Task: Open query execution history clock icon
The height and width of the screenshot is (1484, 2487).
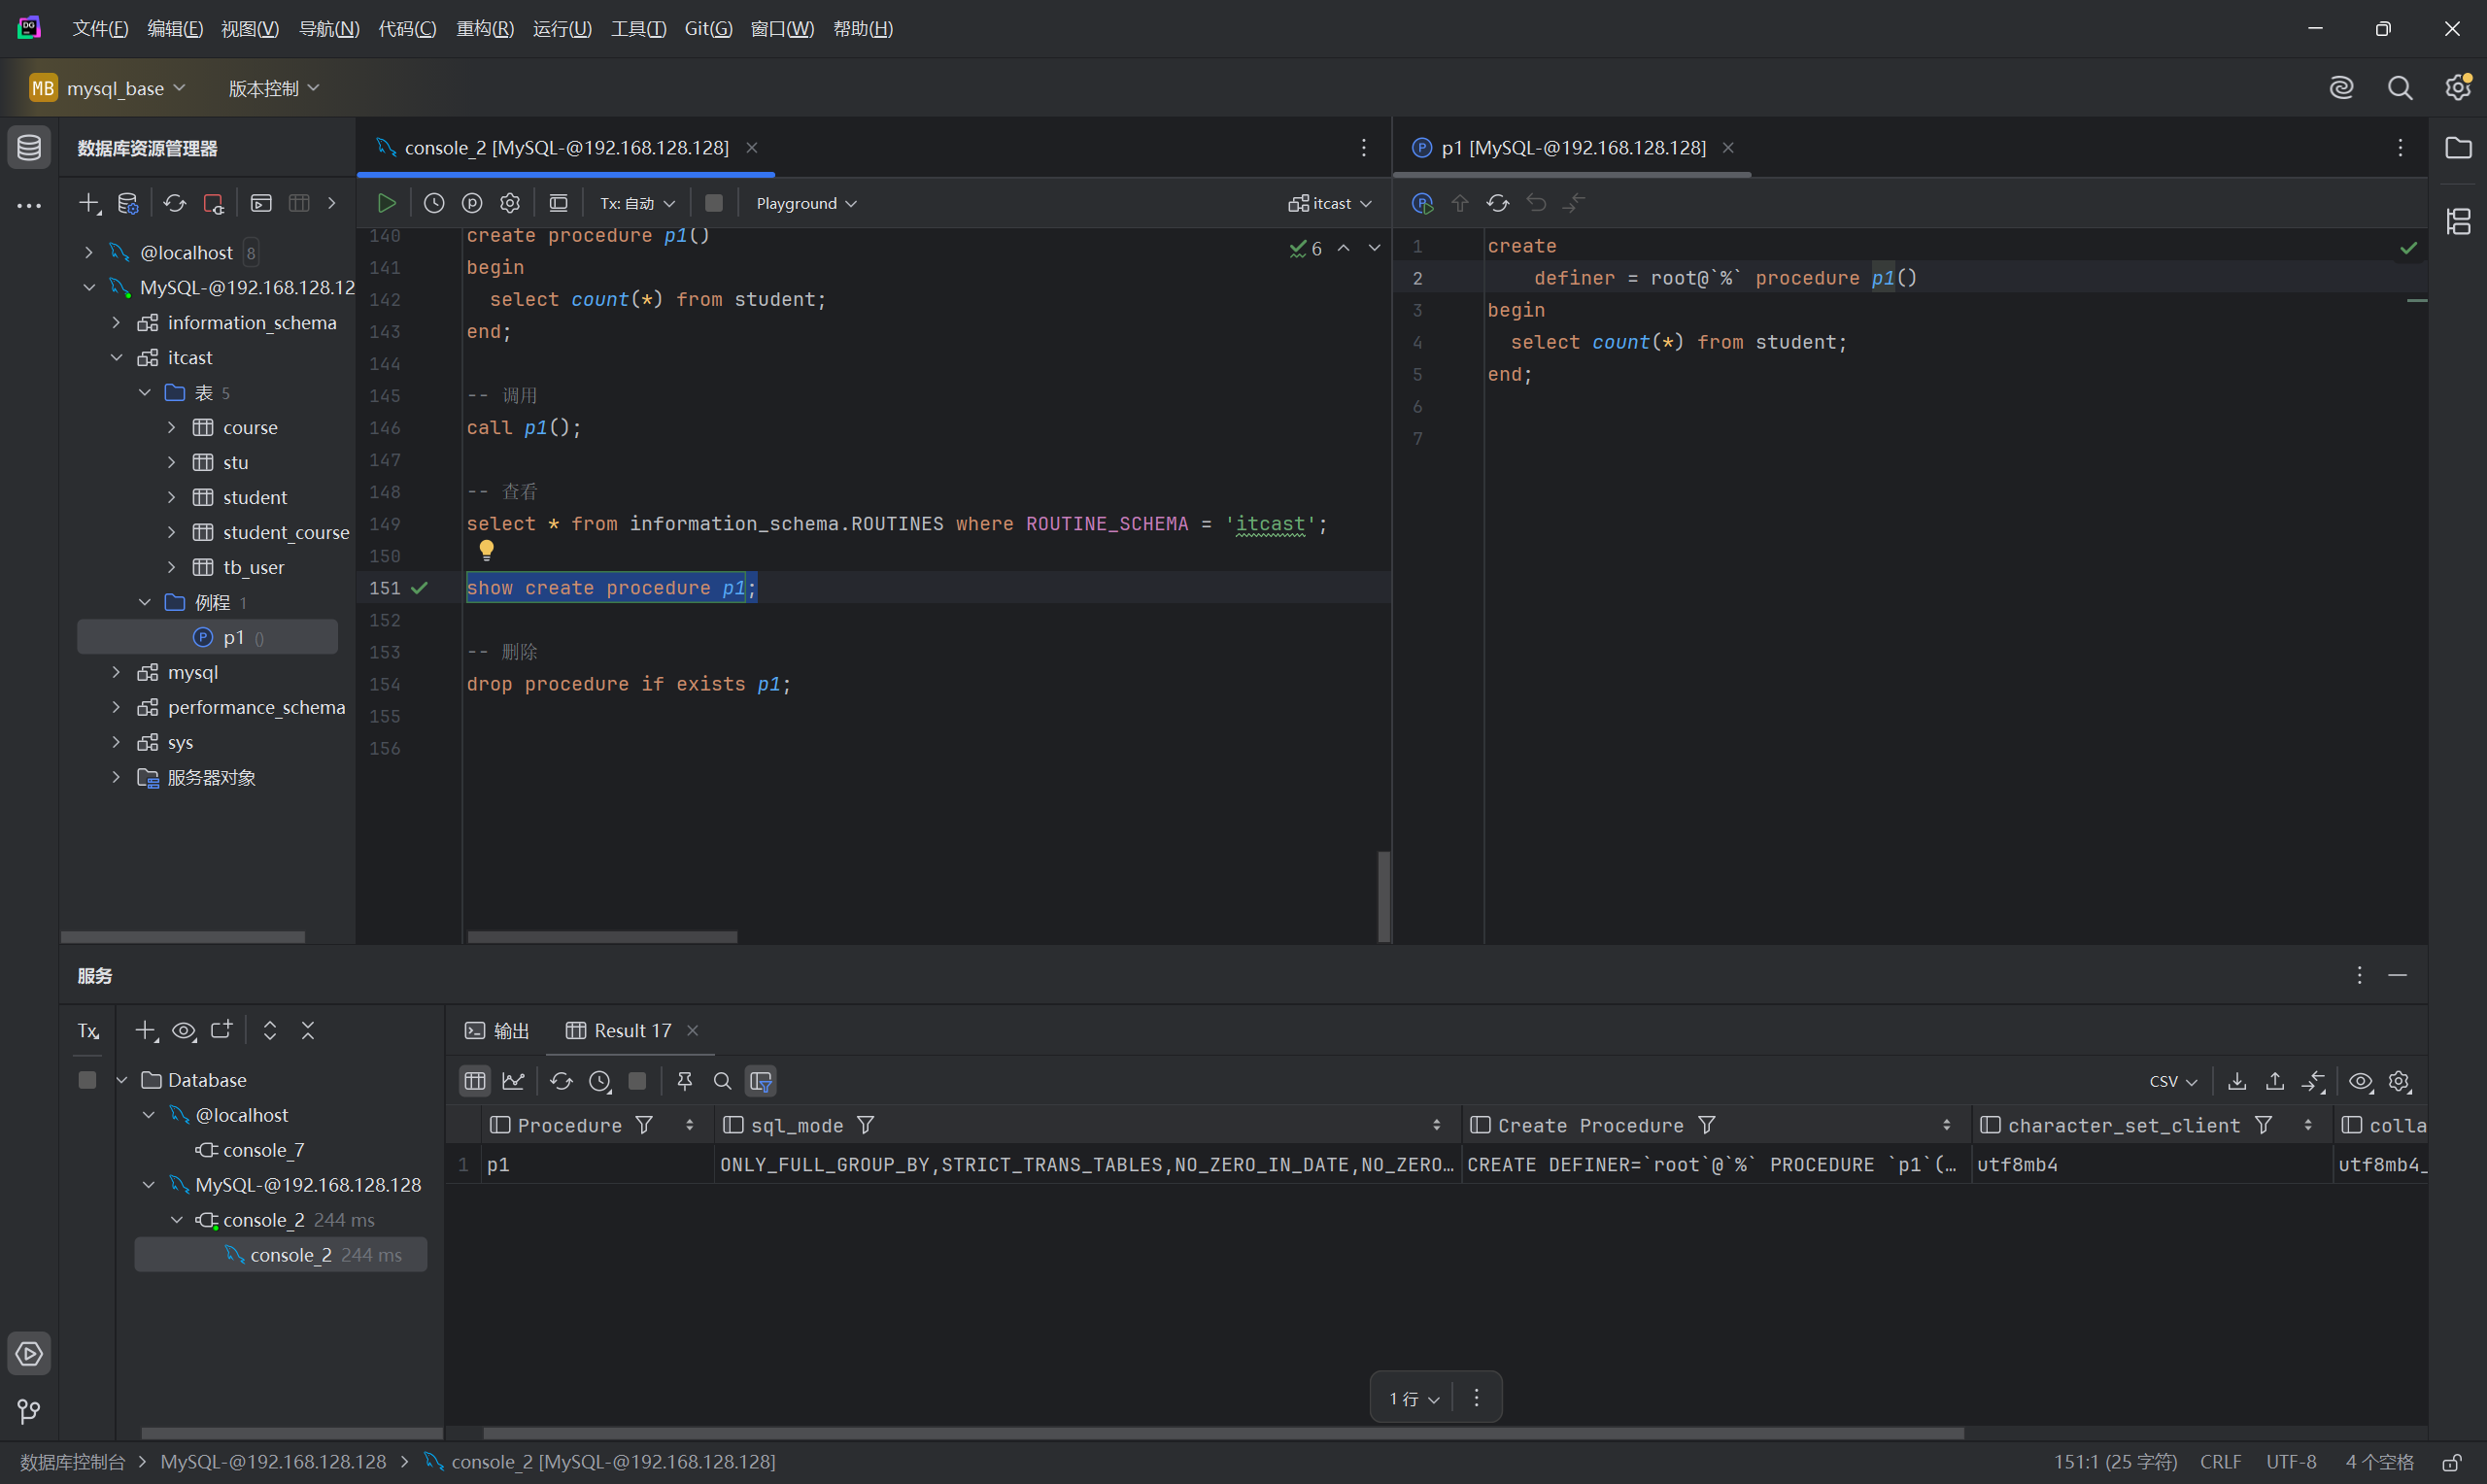Action: (434, 203)
